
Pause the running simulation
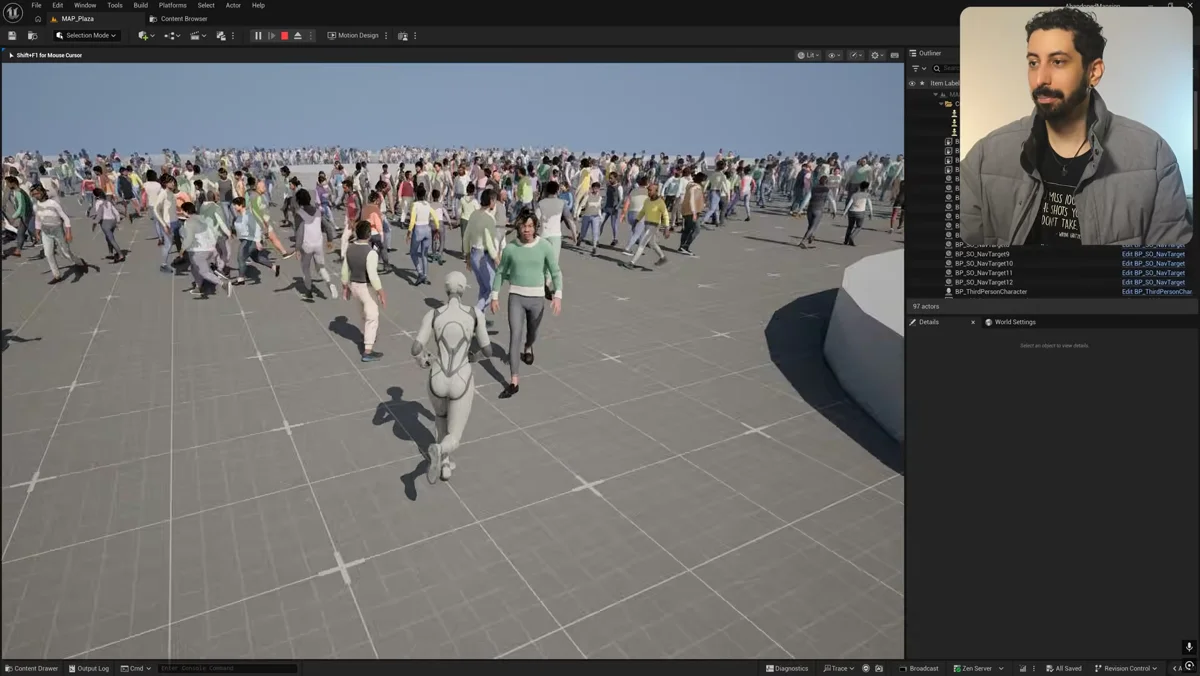point(258,36)
